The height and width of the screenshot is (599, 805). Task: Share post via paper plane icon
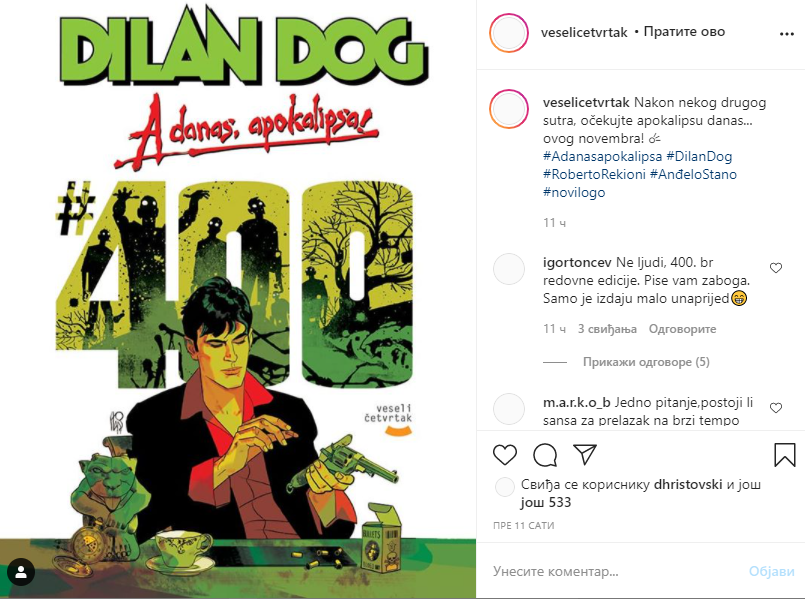tap(585, 454)
